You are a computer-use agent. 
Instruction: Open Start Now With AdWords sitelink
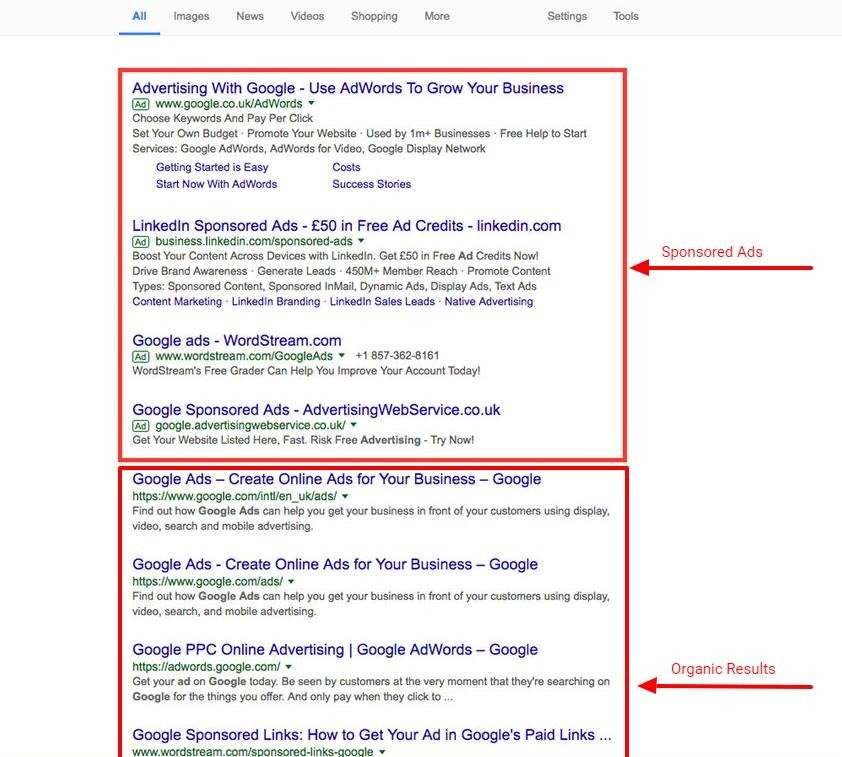pyautogui.click(x=216, y=184)
